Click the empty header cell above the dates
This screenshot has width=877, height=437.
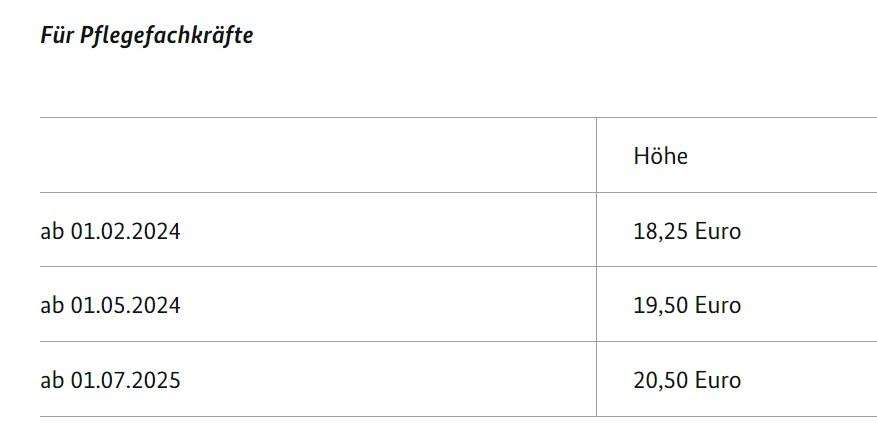click(x=318, y=155)
